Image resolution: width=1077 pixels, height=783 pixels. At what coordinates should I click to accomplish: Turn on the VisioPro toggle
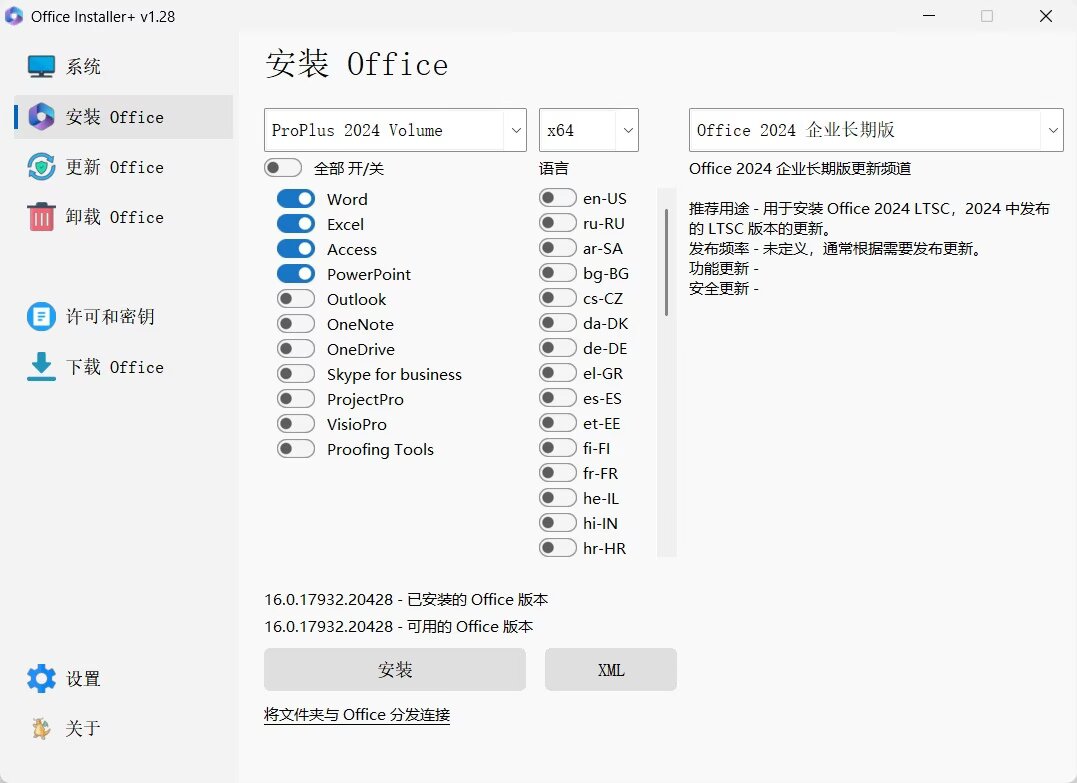pos(296,424)
